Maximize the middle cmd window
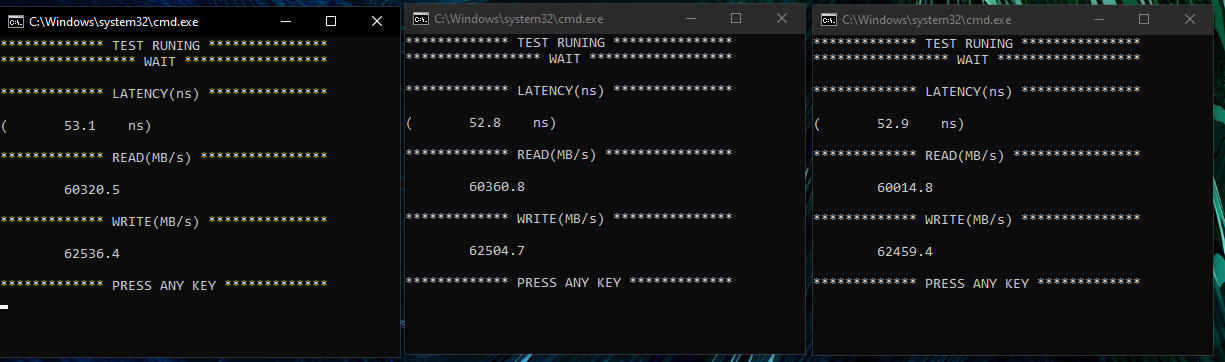This screenshot has width=1225, height=362. click(x=736, y=19)
